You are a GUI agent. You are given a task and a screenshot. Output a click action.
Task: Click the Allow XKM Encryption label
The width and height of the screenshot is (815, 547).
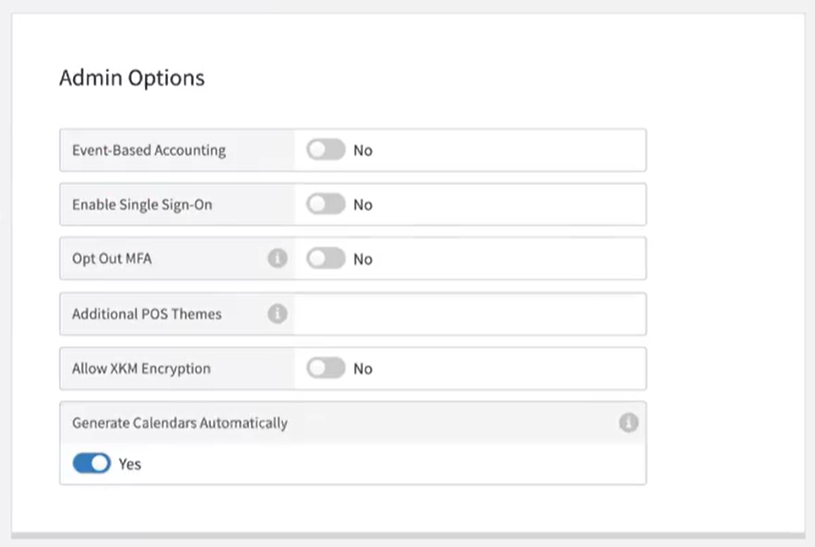tap(141, 368)
